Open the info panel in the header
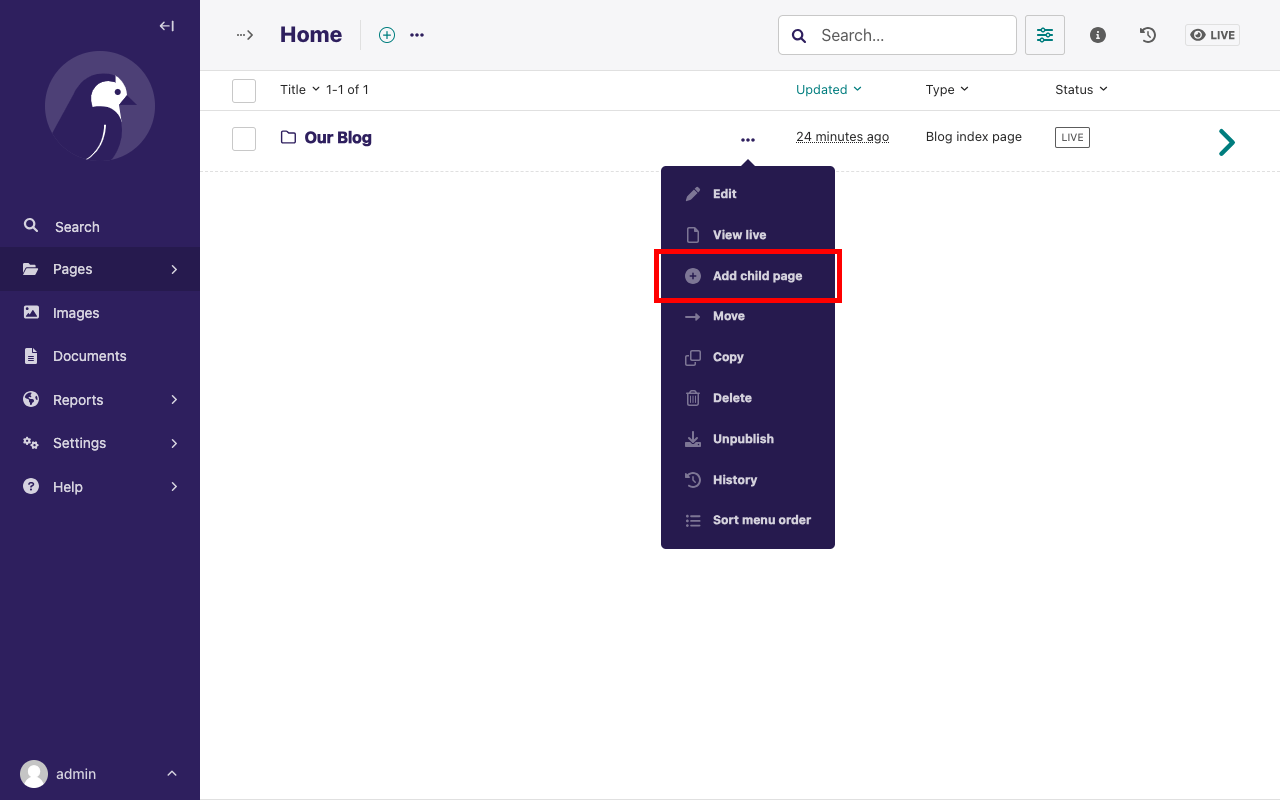 [x=1097, y=35]
